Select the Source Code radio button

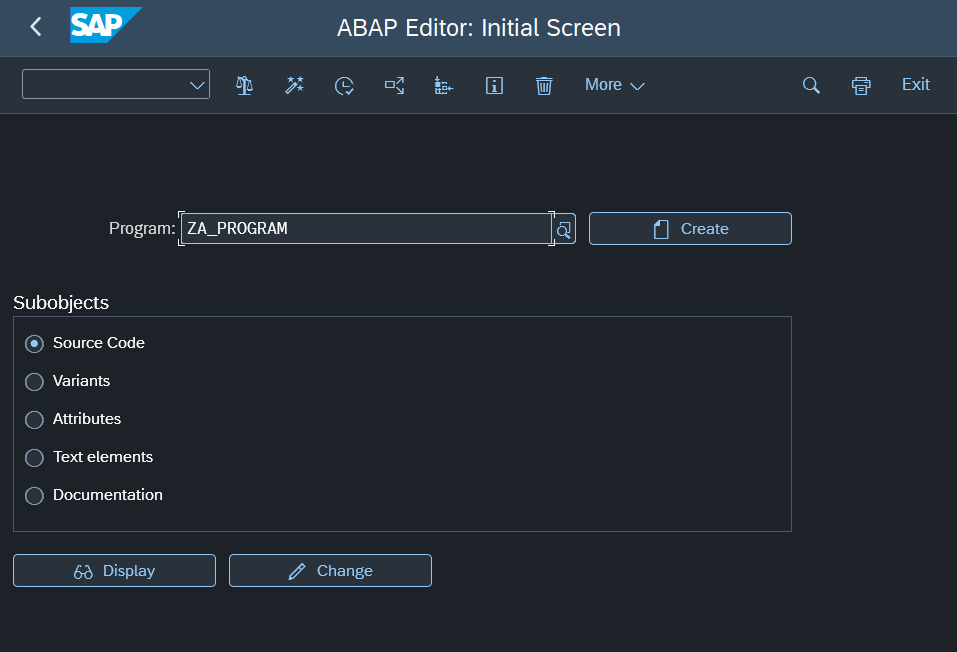[33, 343]
